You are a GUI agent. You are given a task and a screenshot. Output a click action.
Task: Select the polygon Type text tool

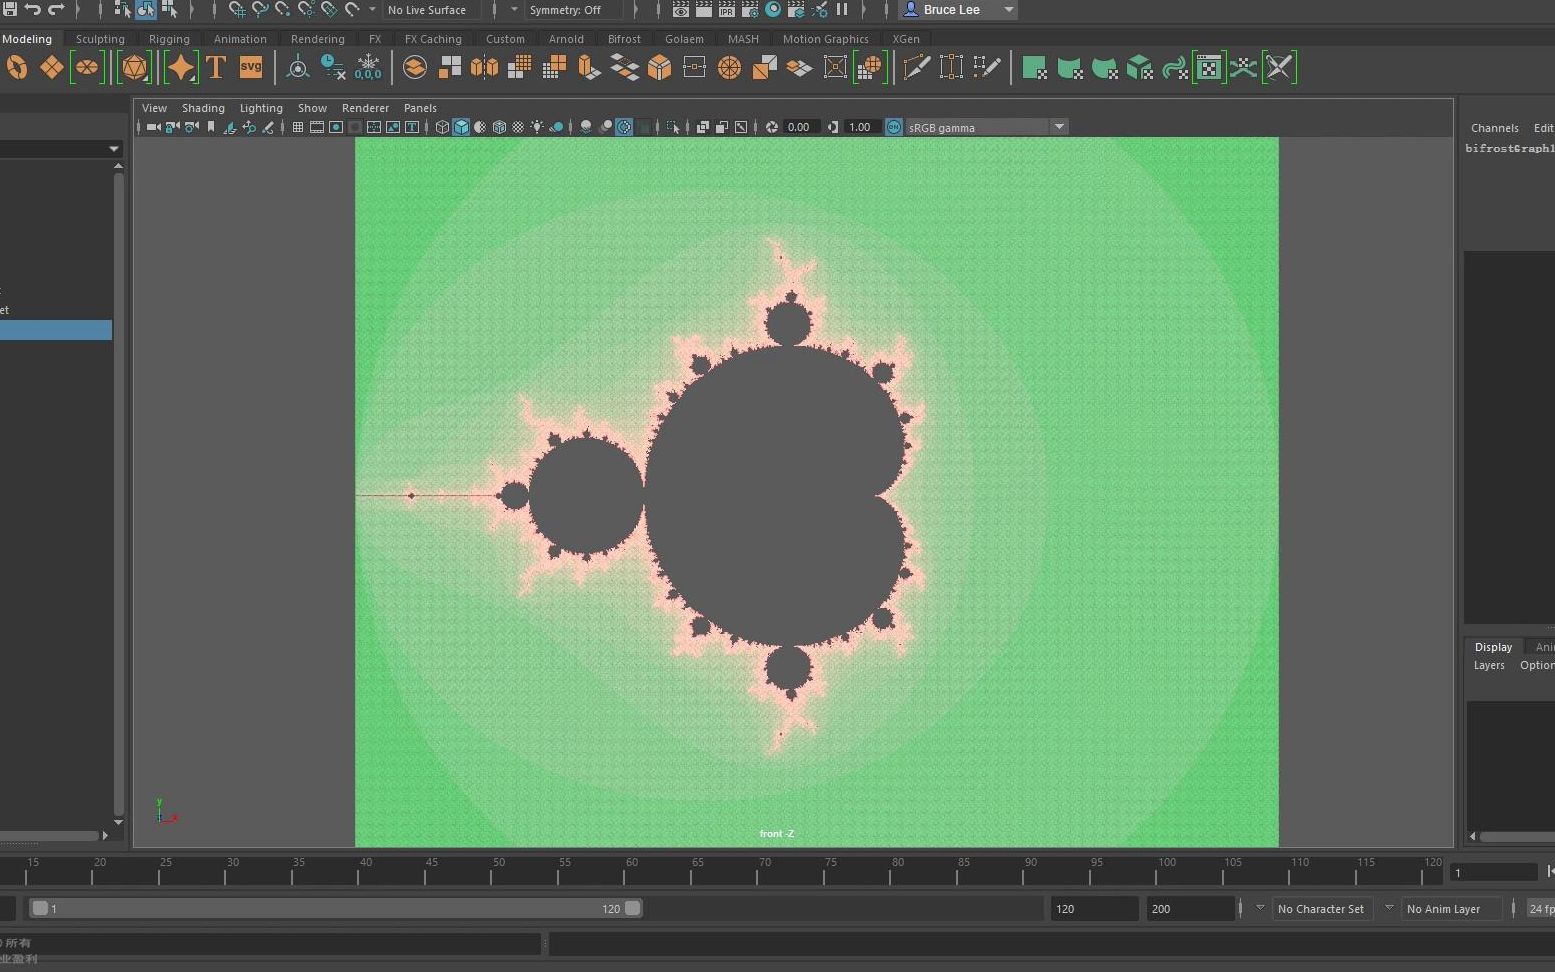[x=216, y=67]
